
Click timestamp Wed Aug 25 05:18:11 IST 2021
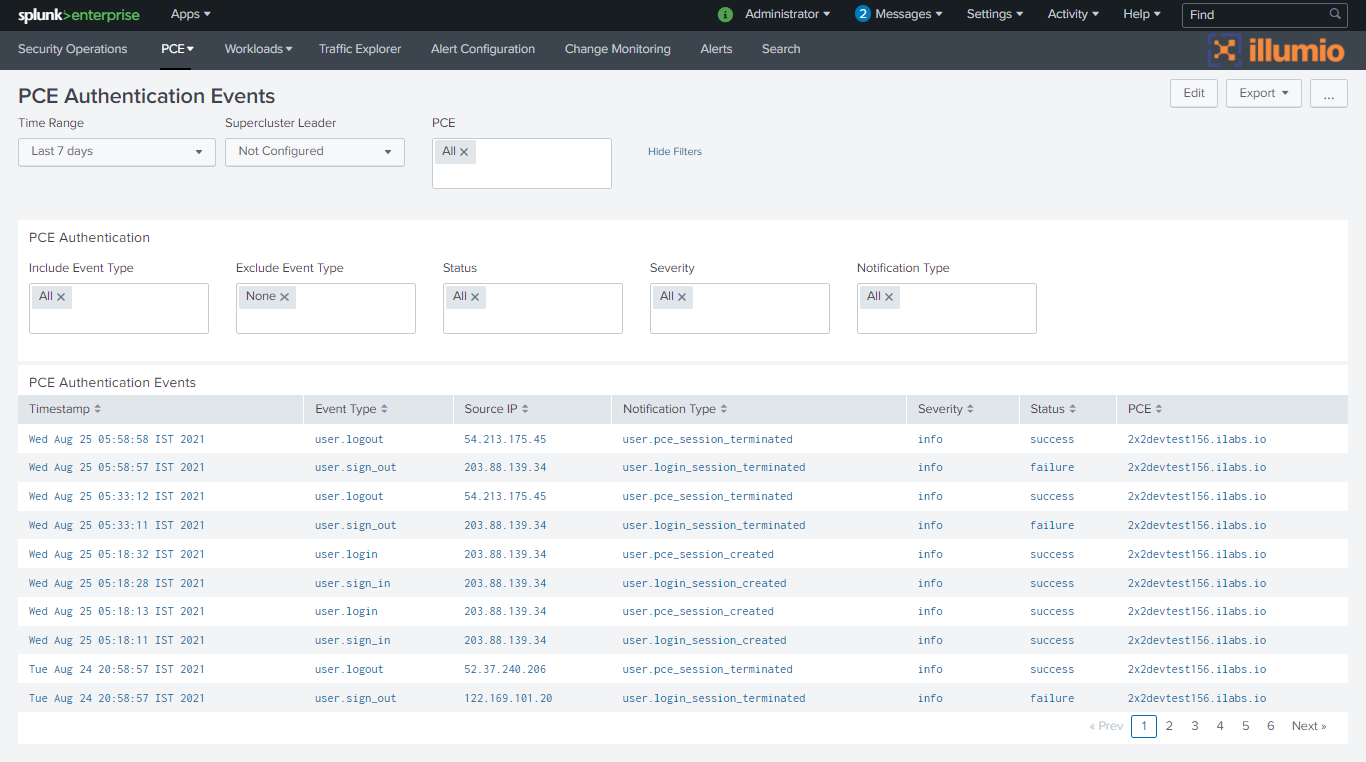pyautogui.click(x=117, y=640)
